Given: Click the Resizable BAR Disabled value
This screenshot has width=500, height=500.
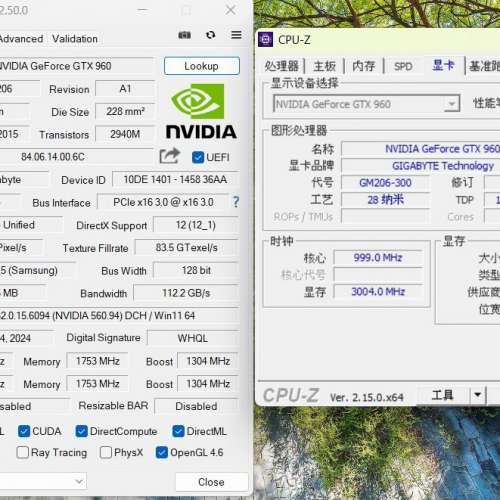Looking at the screenshot, I should click(197, 406).
